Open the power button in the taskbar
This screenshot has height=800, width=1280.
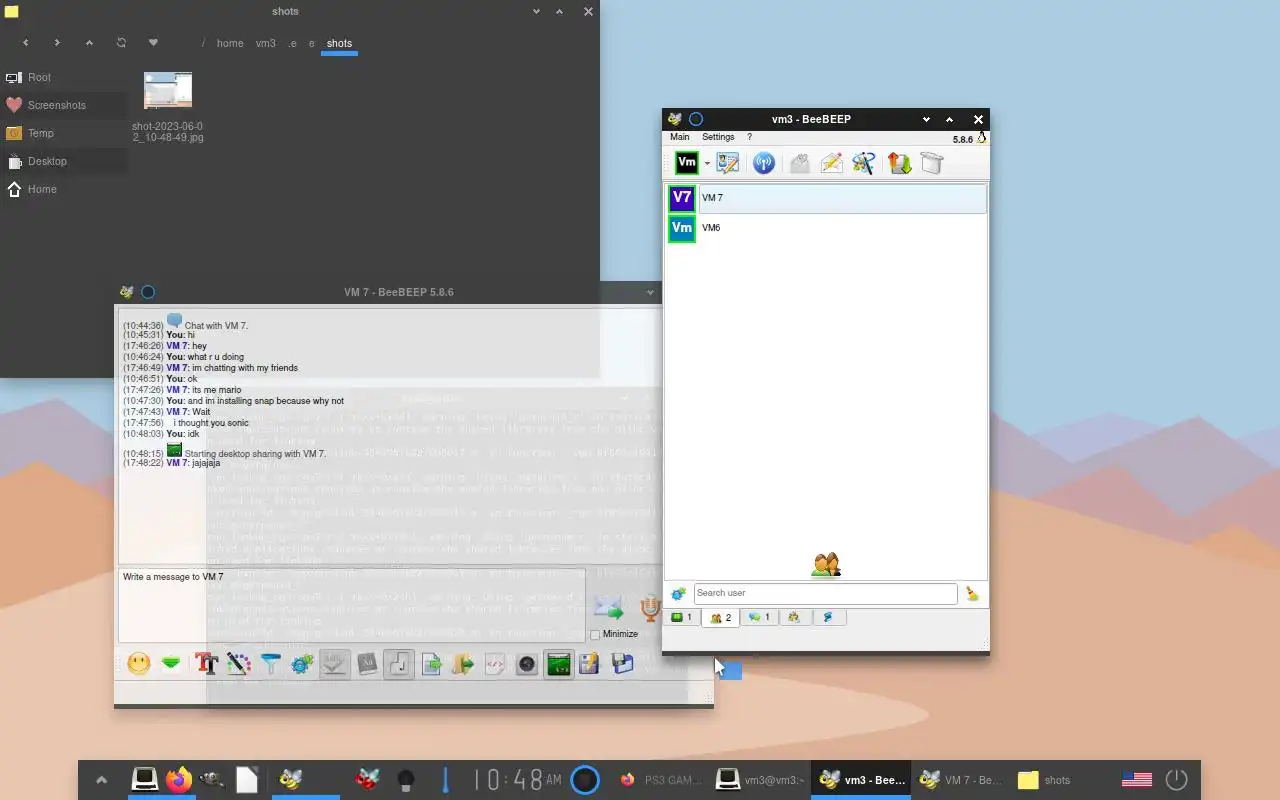(1177, 780)
